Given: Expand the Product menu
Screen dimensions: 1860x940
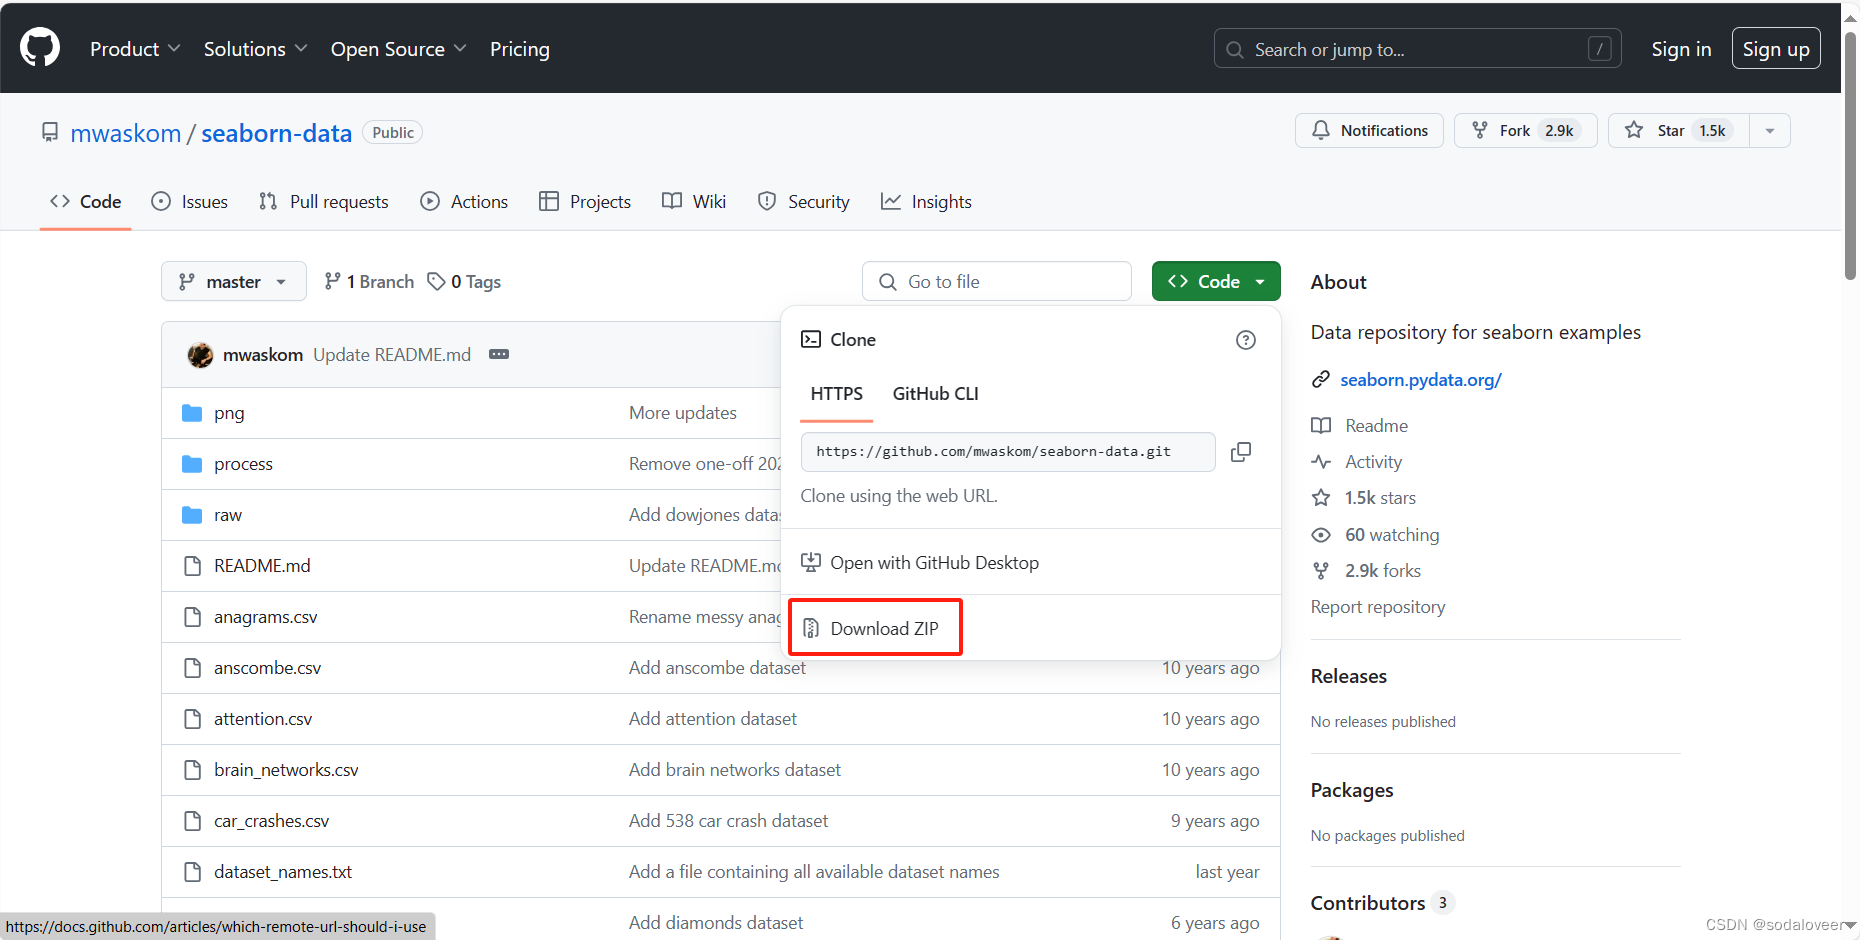Looking at the screenshot, I should pyautogui.click(x=135, y=49).
